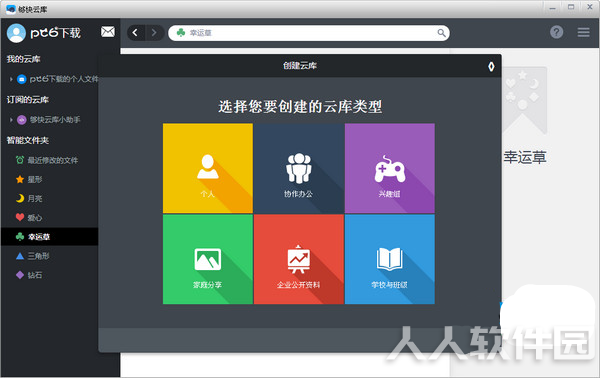Click the search magnifier icon
Viewport: 600px width, 378px height.
tap(441, 33)
